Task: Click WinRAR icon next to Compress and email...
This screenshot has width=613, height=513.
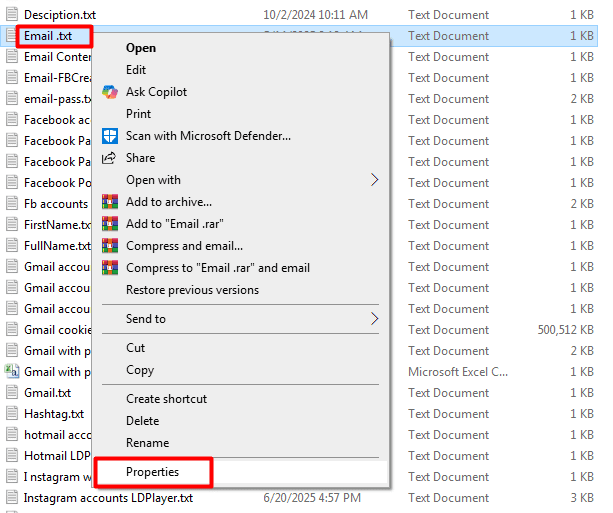Action: (x=110, y=246)
